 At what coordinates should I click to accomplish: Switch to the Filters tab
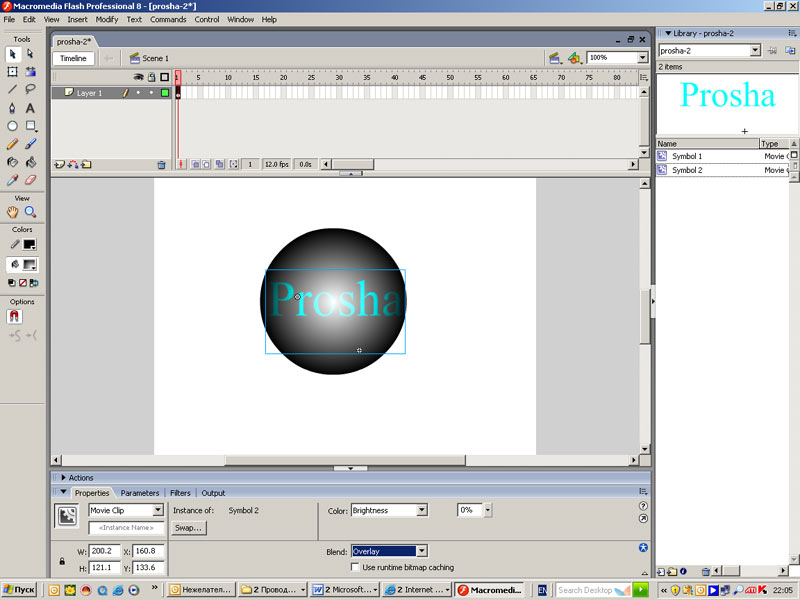[180, 493]
